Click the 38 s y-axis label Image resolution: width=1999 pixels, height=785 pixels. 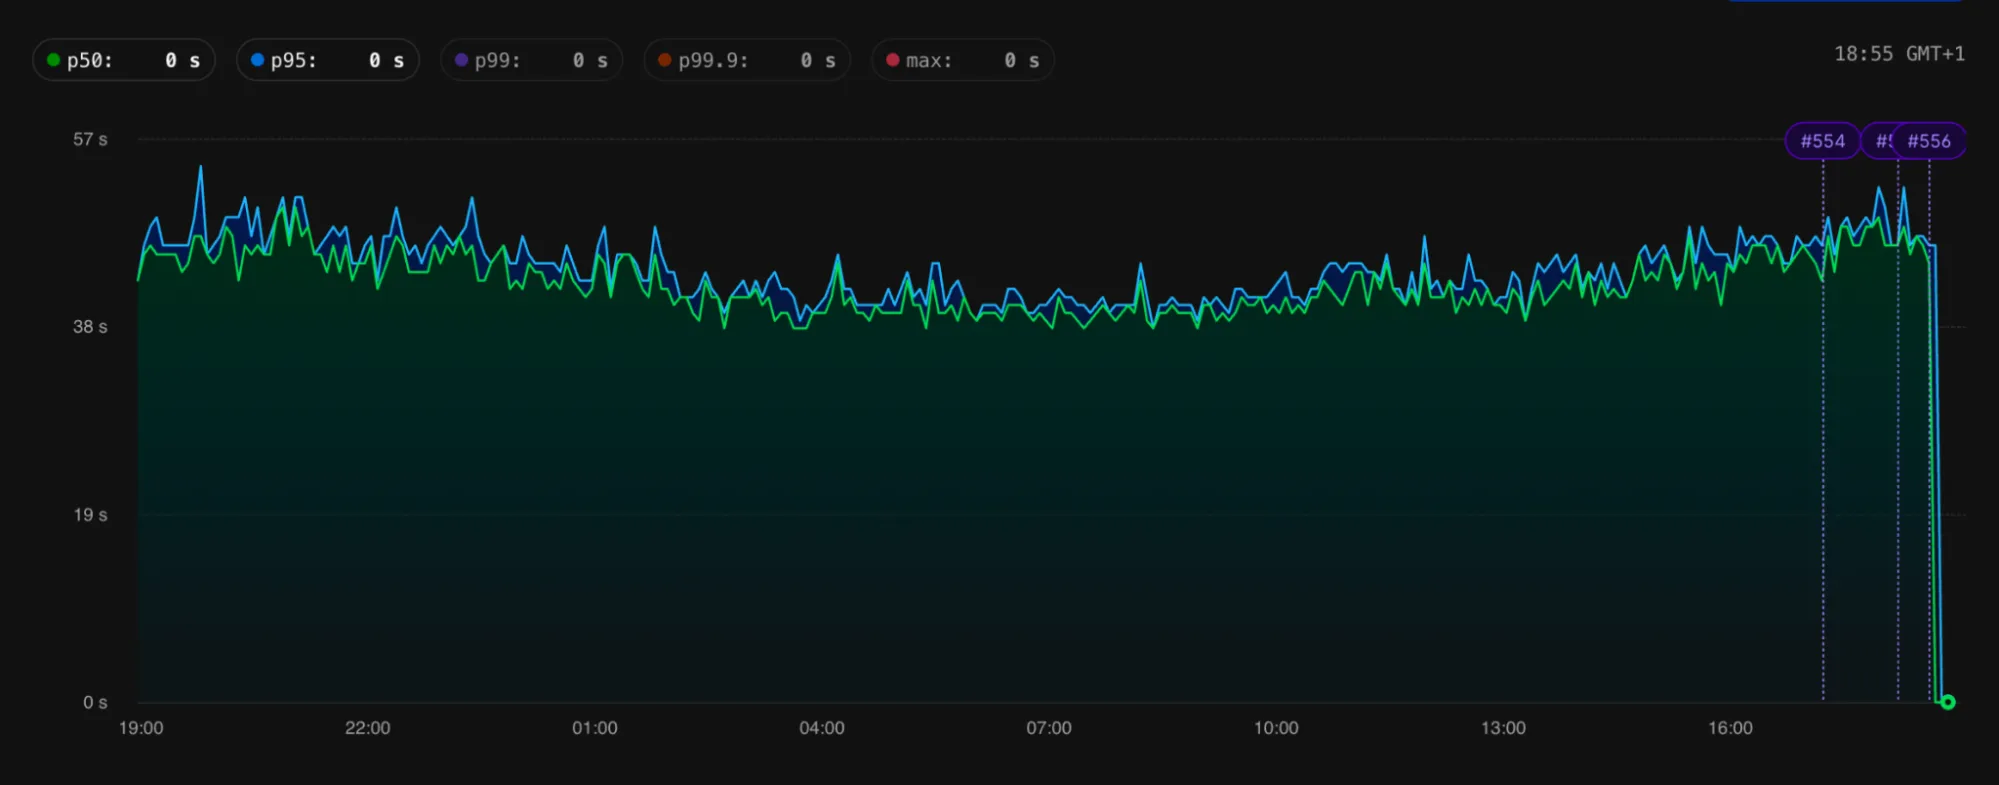(x=90, y=327)
